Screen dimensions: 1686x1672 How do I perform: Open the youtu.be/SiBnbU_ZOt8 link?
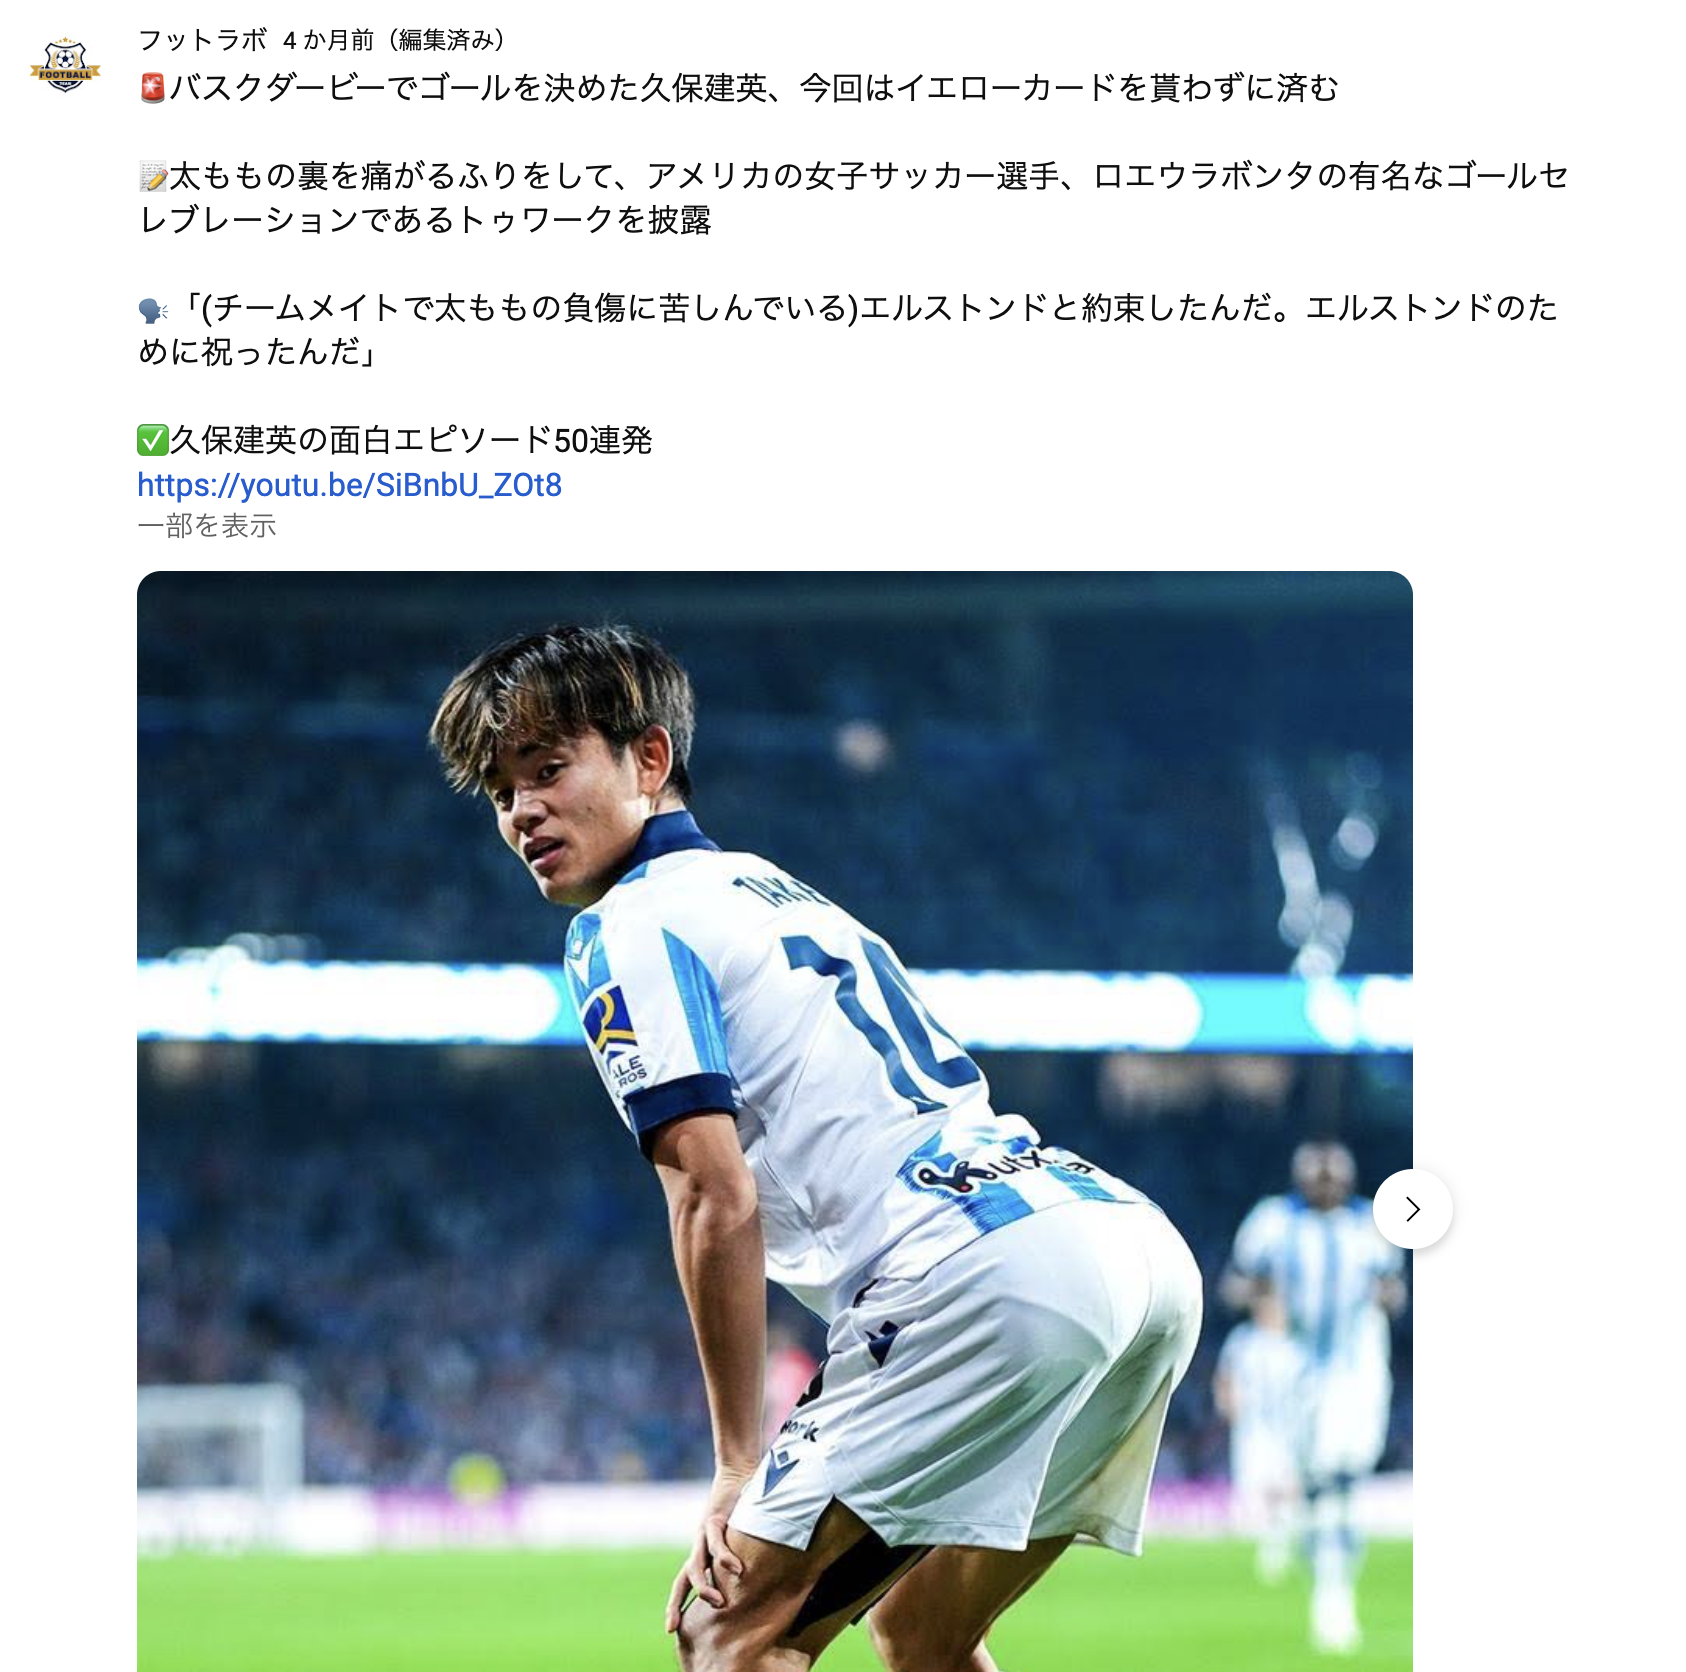[350, 485]
